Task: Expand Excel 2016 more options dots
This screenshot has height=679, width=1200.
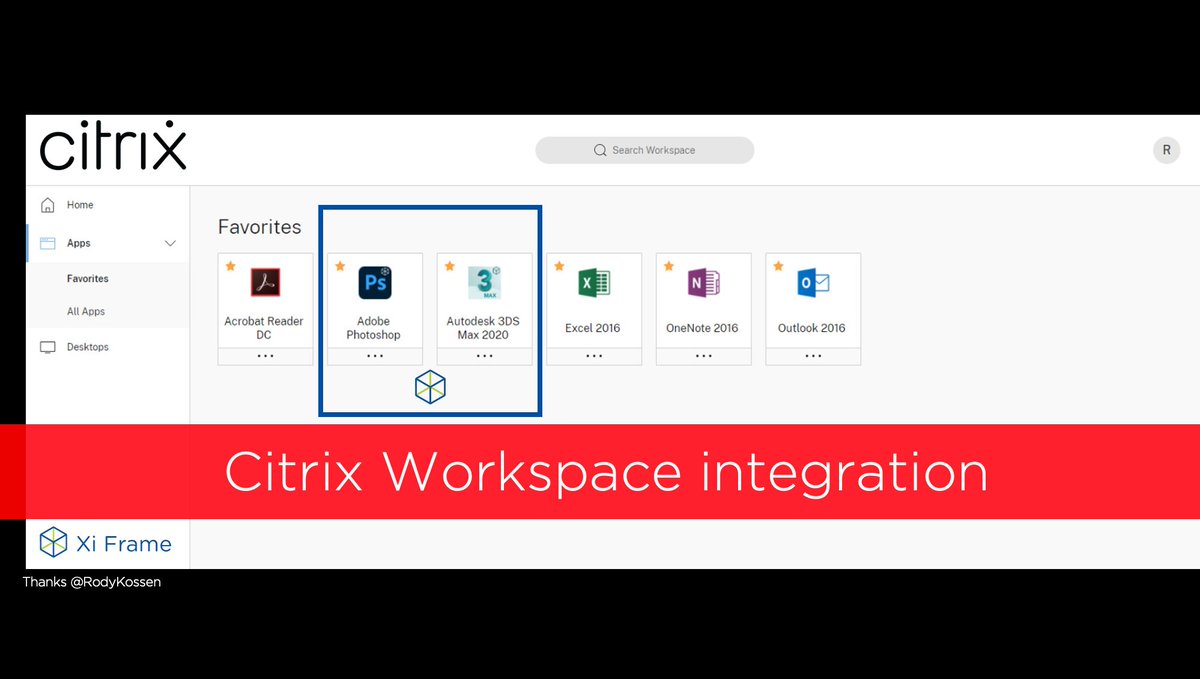Action: coord(594,356)
